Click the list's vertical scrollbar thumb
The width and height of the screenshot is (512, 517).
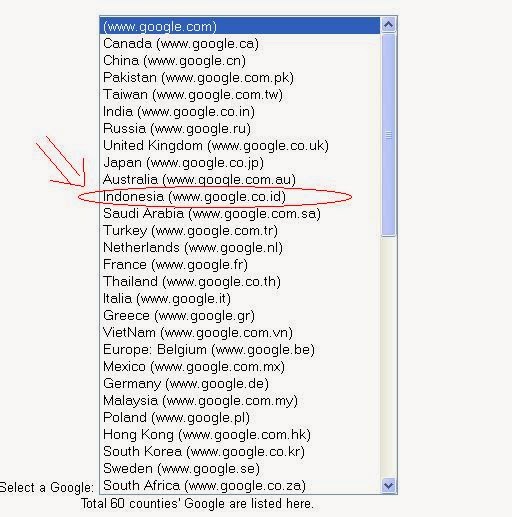(388, 135)
